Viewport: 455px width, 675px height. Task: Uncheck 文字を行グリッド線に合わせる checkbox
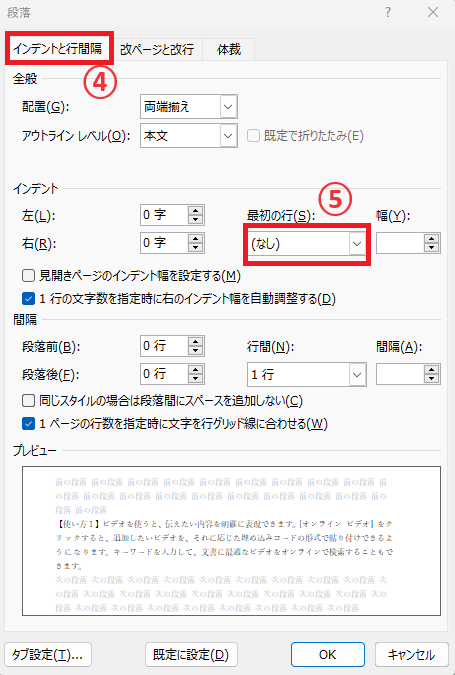[28, 424]
